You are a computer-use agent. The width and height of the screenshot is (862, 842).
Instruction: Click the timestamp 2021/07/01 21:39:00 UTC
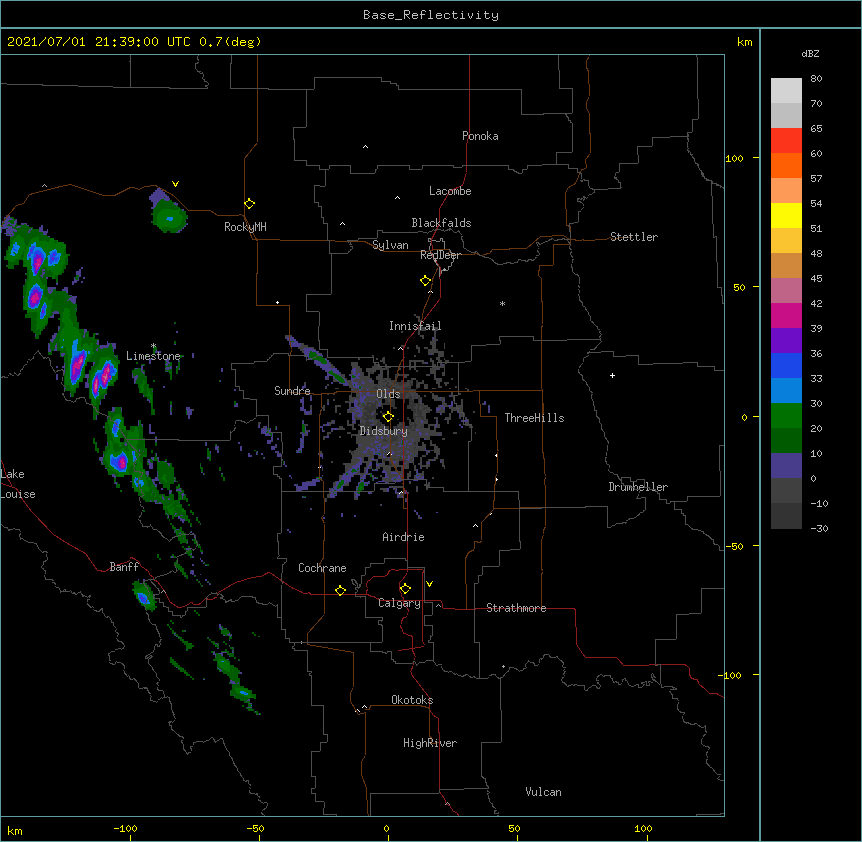point(98,42)
